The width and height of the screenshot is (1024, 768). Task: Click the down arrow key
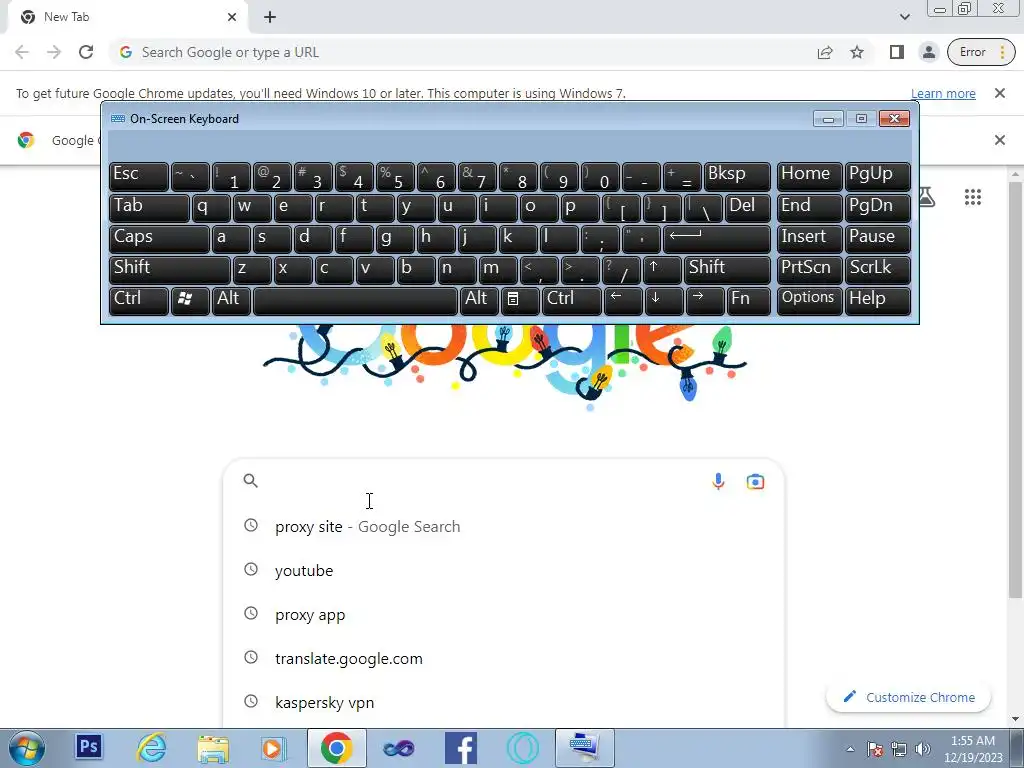(664, 301)
